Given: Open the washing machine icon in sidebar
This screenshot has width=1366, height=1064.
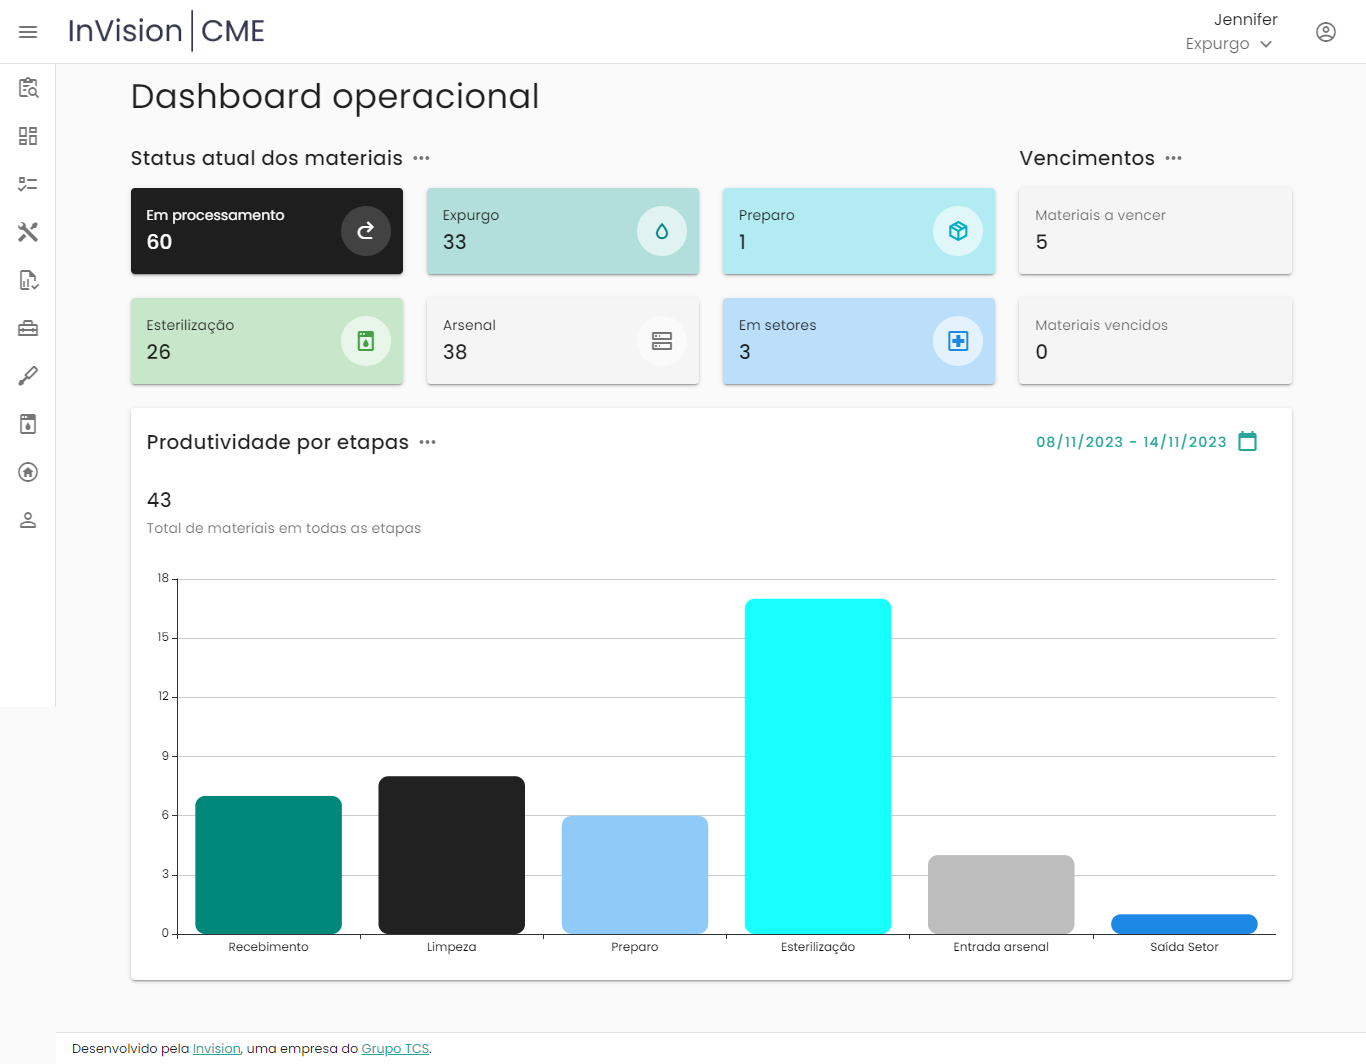Looking at the screenshot, I should 28,424.
